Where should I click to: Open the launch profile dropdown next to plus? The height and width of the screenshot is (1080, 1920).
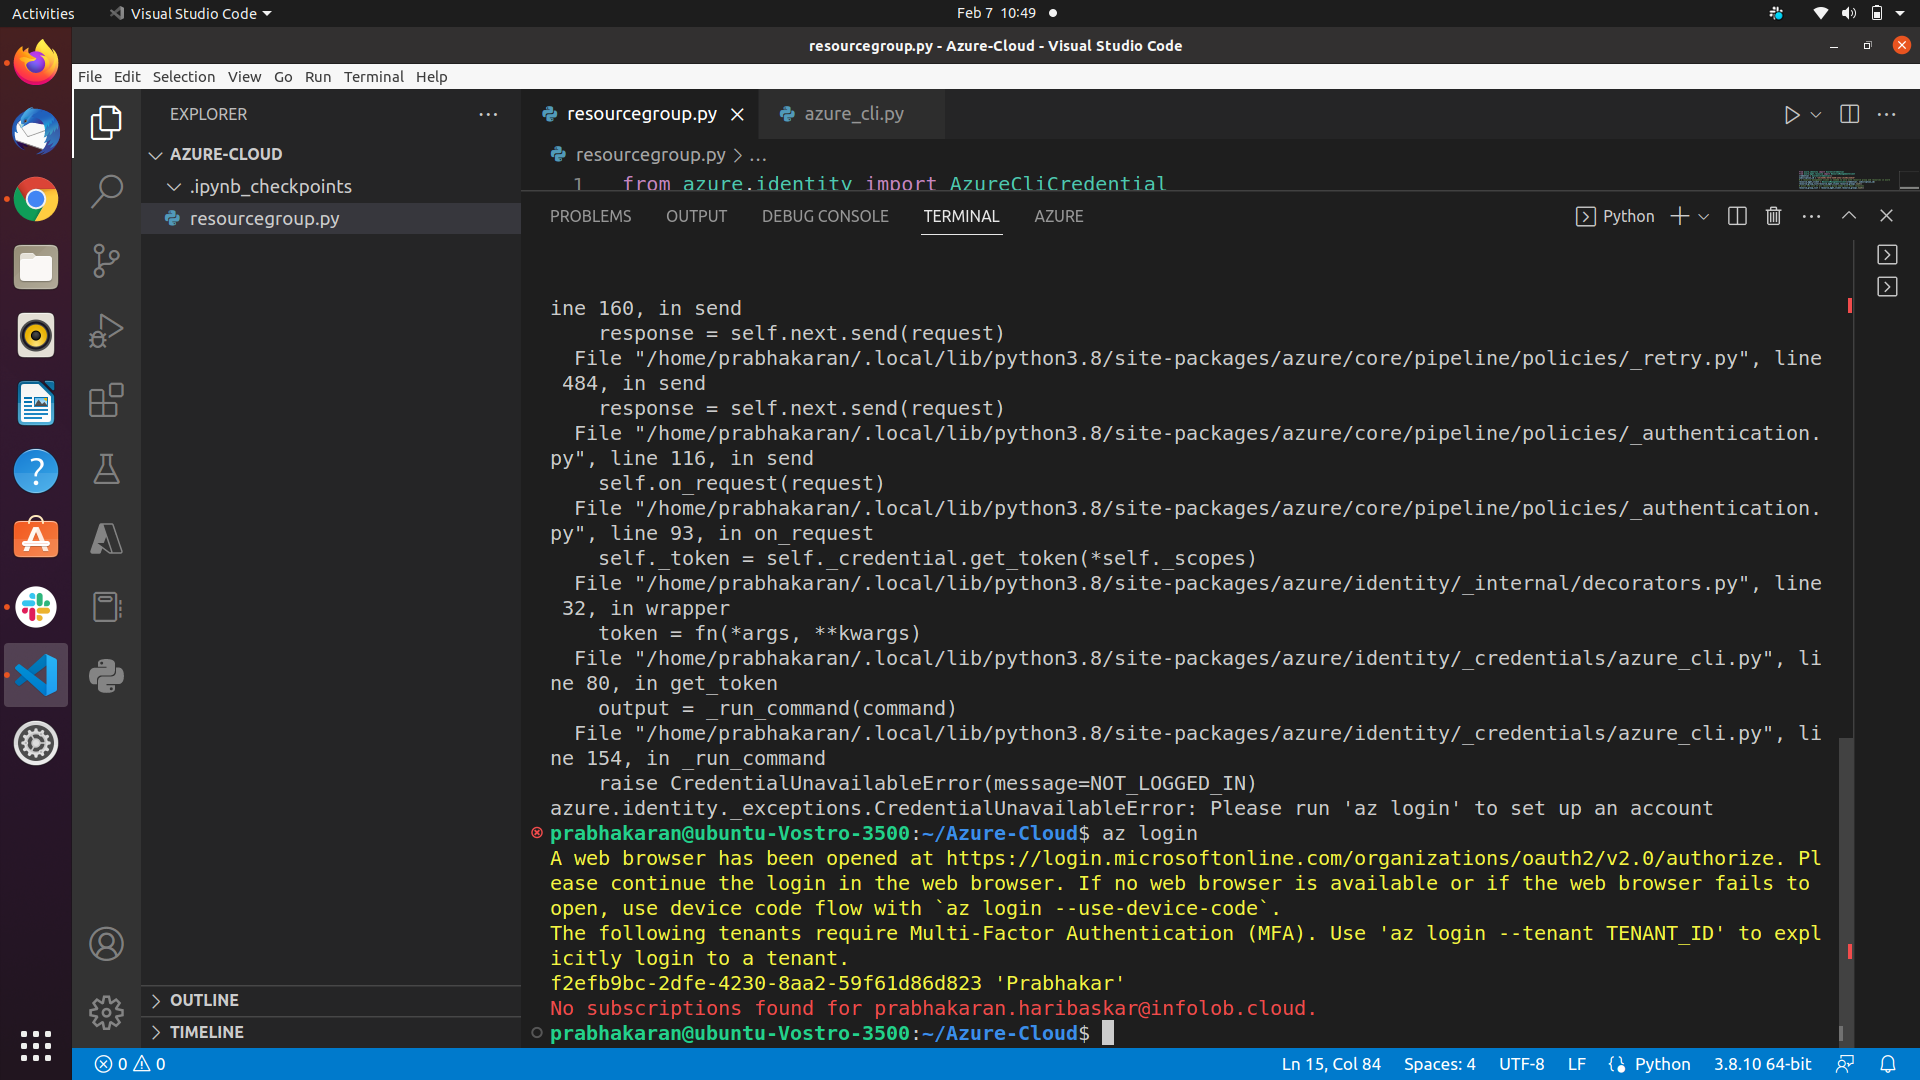tap(1703, 216)
